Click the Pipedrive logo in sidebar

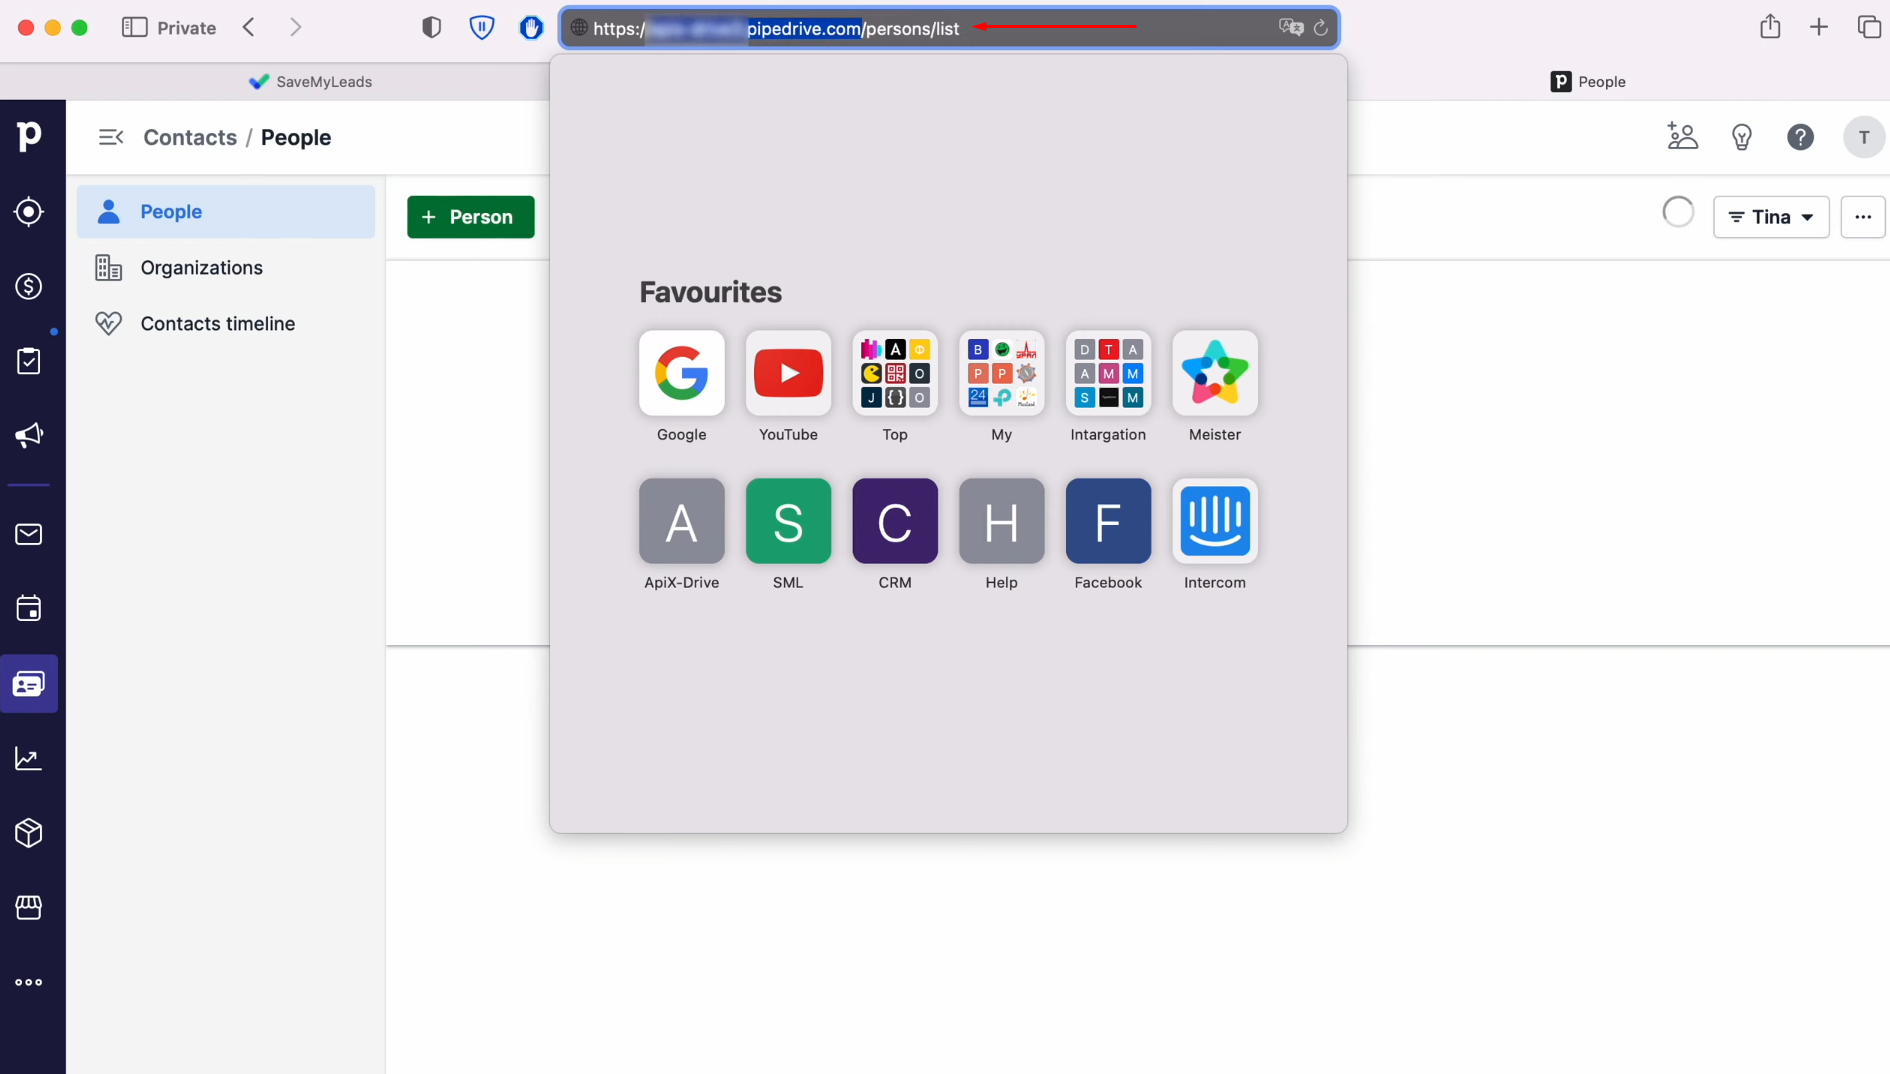tap(29, 136)
